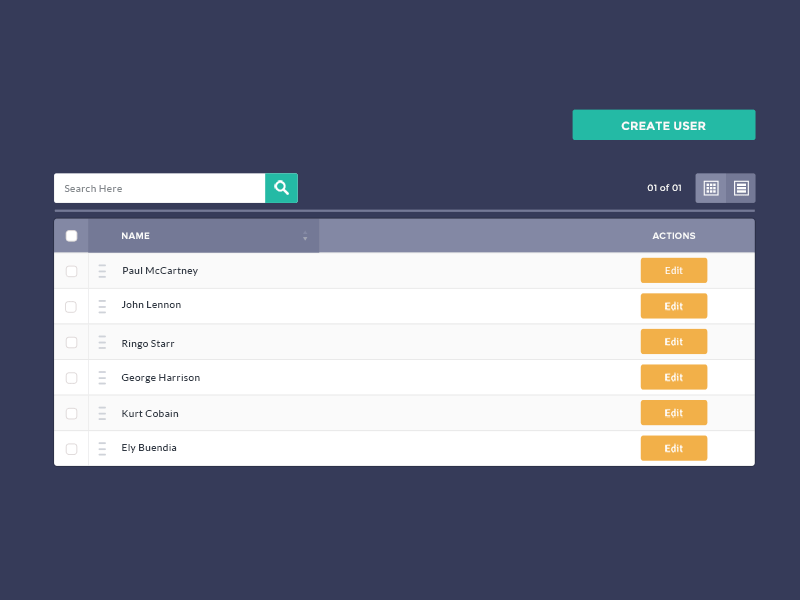Check the box for Paul McCartney
Image resolution: width=800 pixels, height=600 pixels.
tap(71, 271)
